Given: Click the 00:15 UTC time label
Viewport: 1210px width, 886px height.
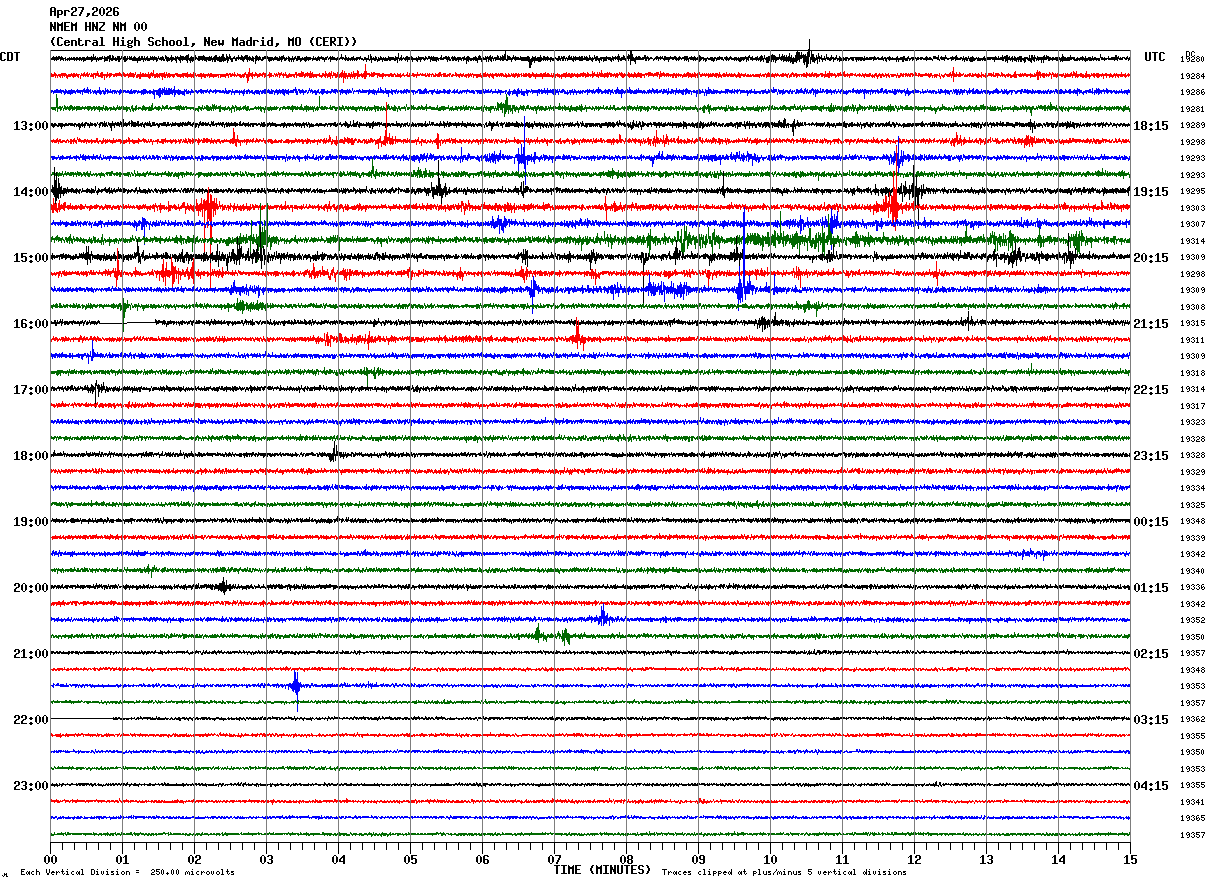Looking at the screenshot, I should pyautogui.click(x=1150, y=522).
